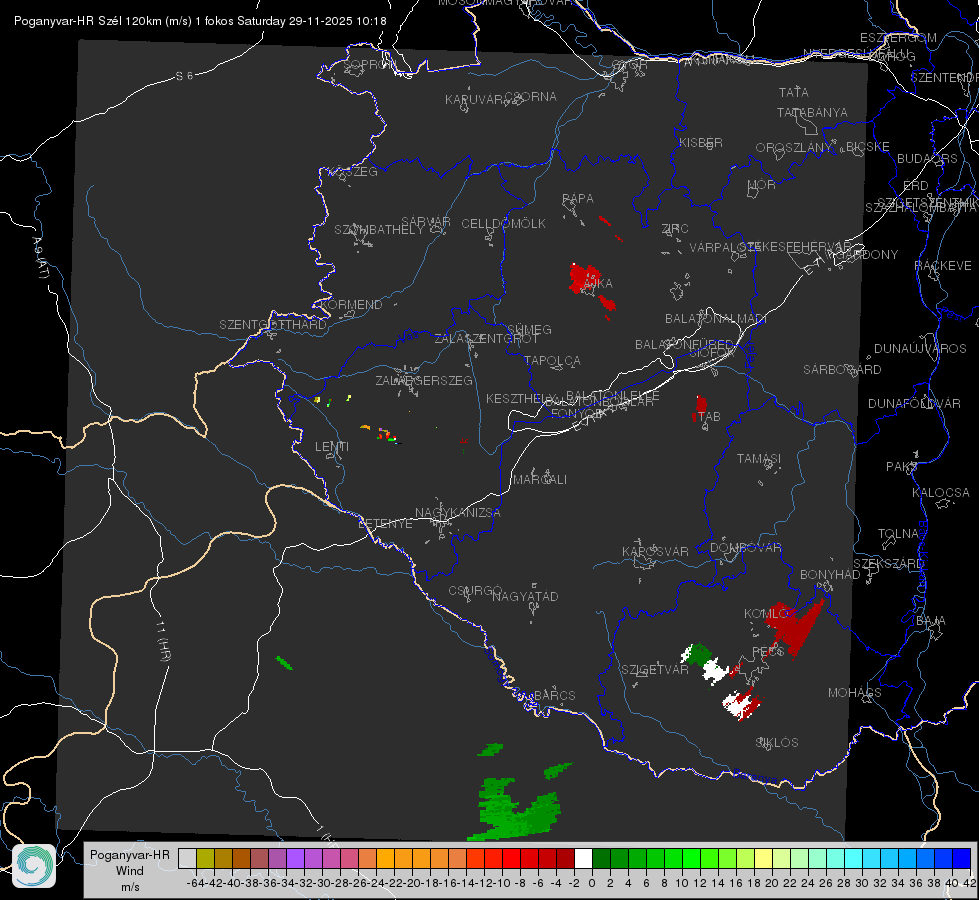Click the '11 (HR)' road label

[x=163, y=640]
